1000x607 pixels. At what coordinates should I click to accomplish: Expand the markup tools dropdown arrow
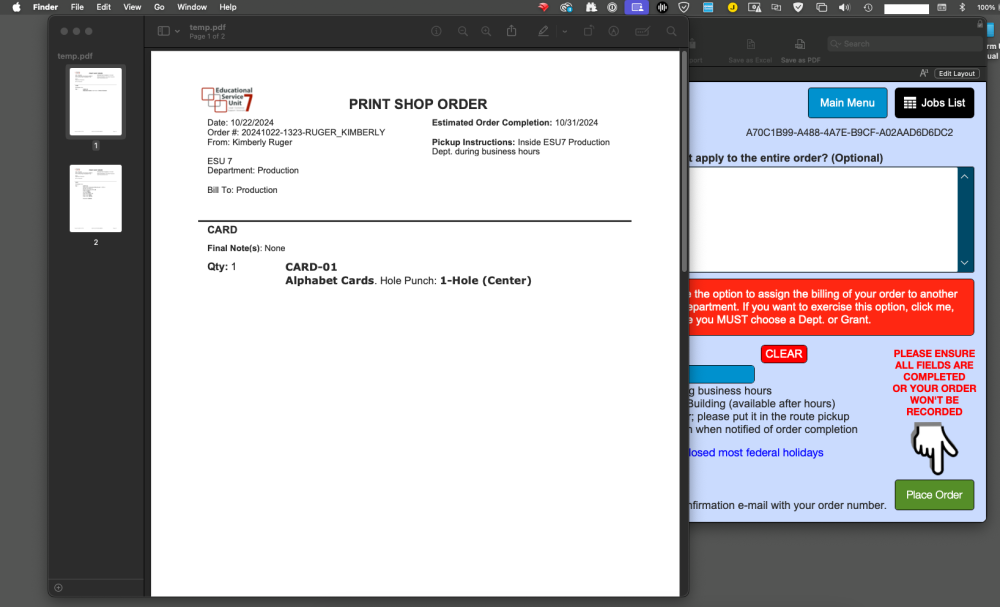click(564, 31)
